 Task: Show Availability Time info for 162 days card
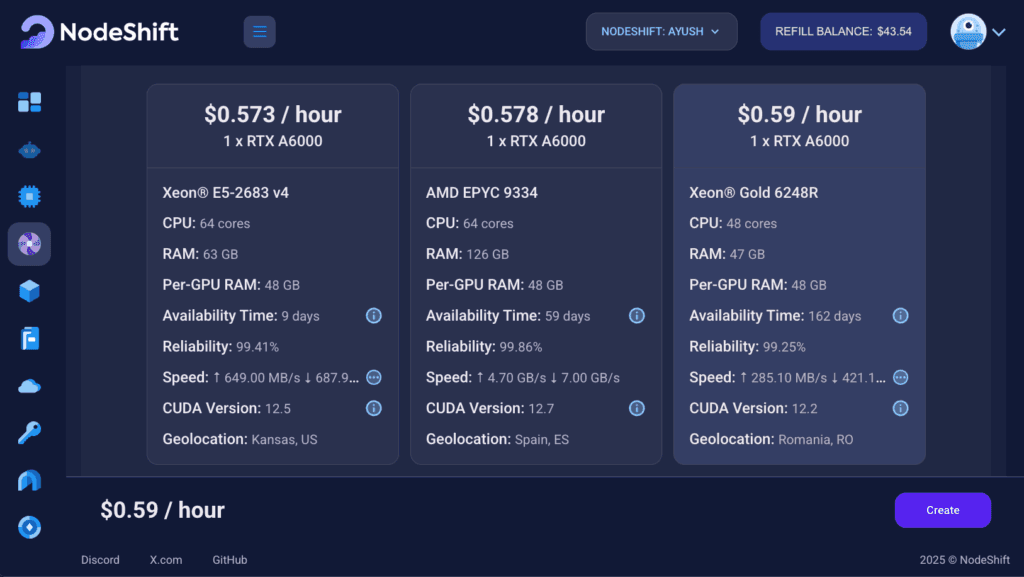[901, 316]
